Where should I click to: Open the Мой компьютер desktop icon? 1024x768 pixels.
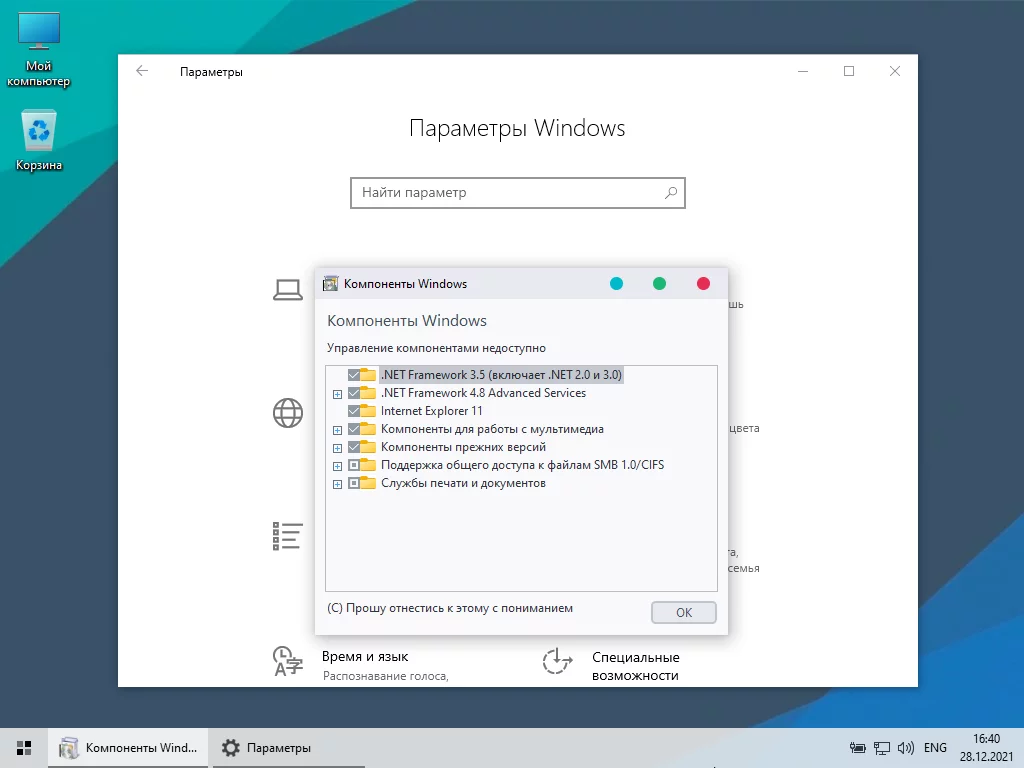39,50
